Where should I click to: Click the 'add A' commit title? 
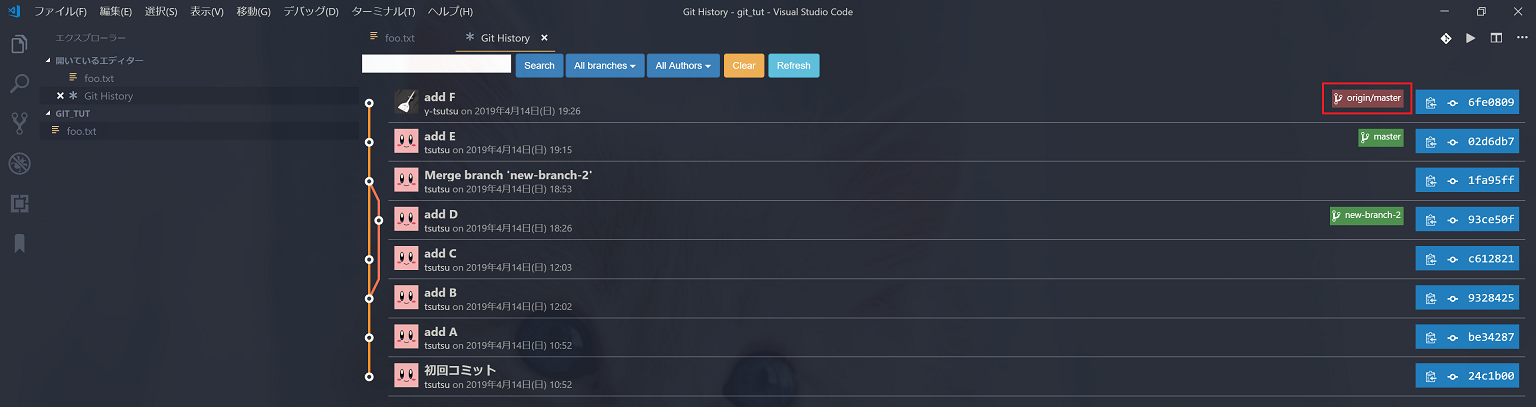click(x=441, y=331)
